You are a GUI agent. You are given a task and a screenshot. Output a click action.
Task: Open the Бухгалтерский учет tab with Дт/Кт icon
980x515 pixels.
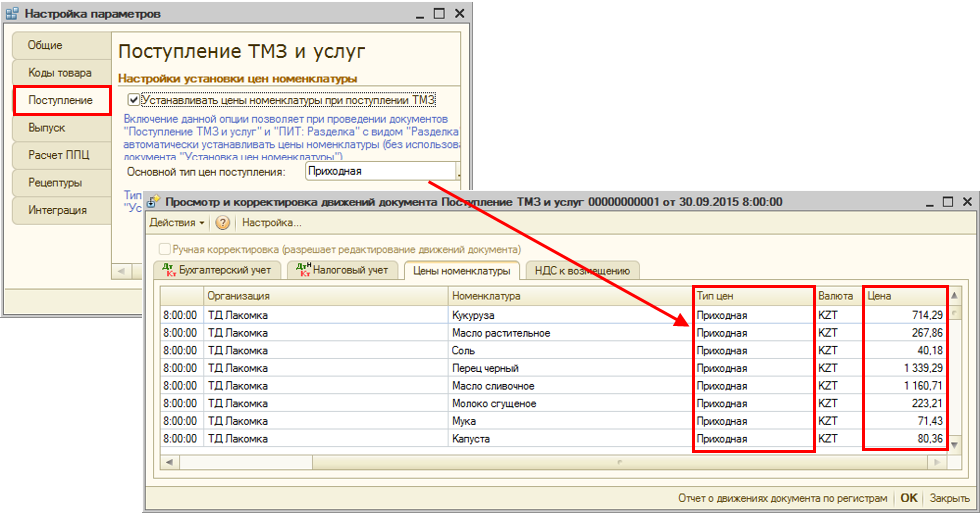[217, 270]
